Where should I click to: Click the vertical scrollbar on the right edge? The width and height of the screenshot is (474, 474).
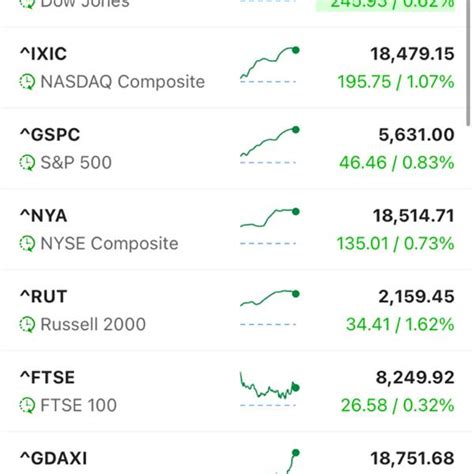[x=469, y=63]
